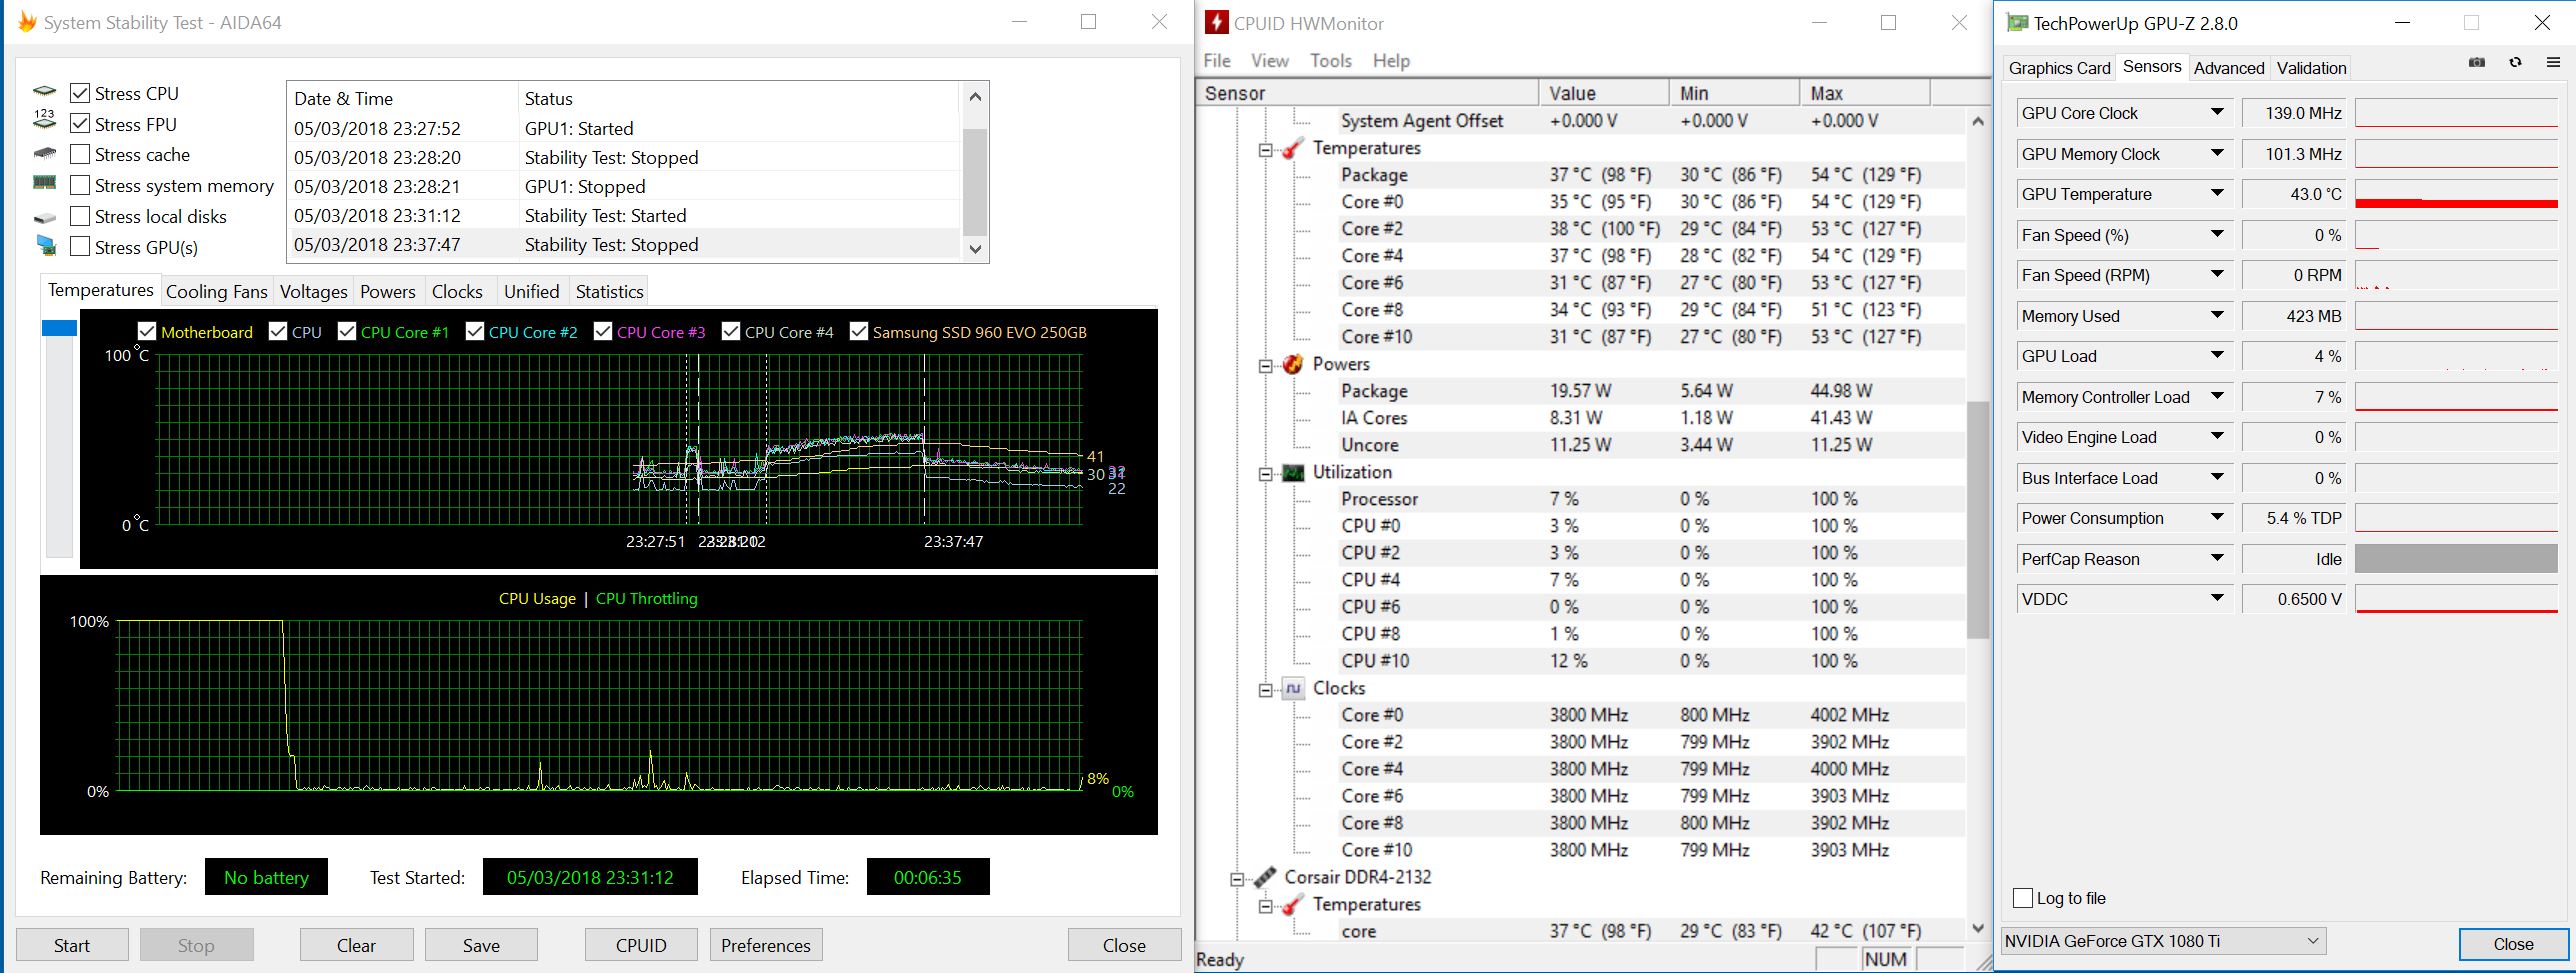Open the GPU Load sensor dropdown

coord(2217,356)
